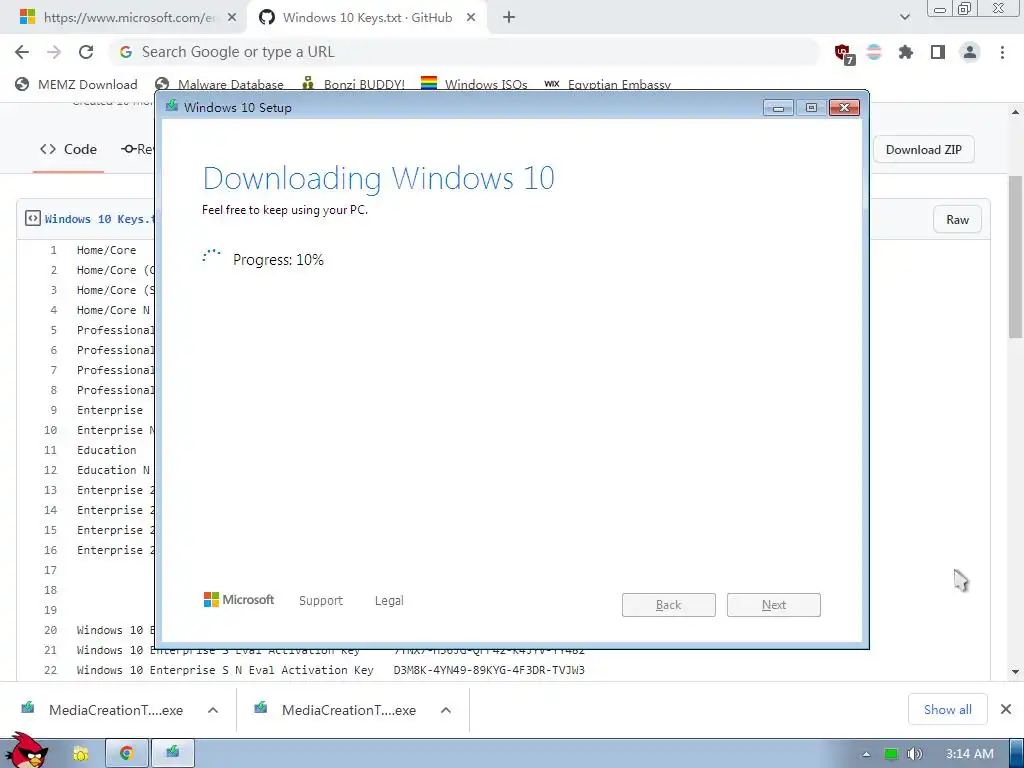Screen dimensions: 1024x768
Task: Select the D3M8K-4YN49-89KYG-4F3DR-TVJW3 key text
Action: [489, 670]
